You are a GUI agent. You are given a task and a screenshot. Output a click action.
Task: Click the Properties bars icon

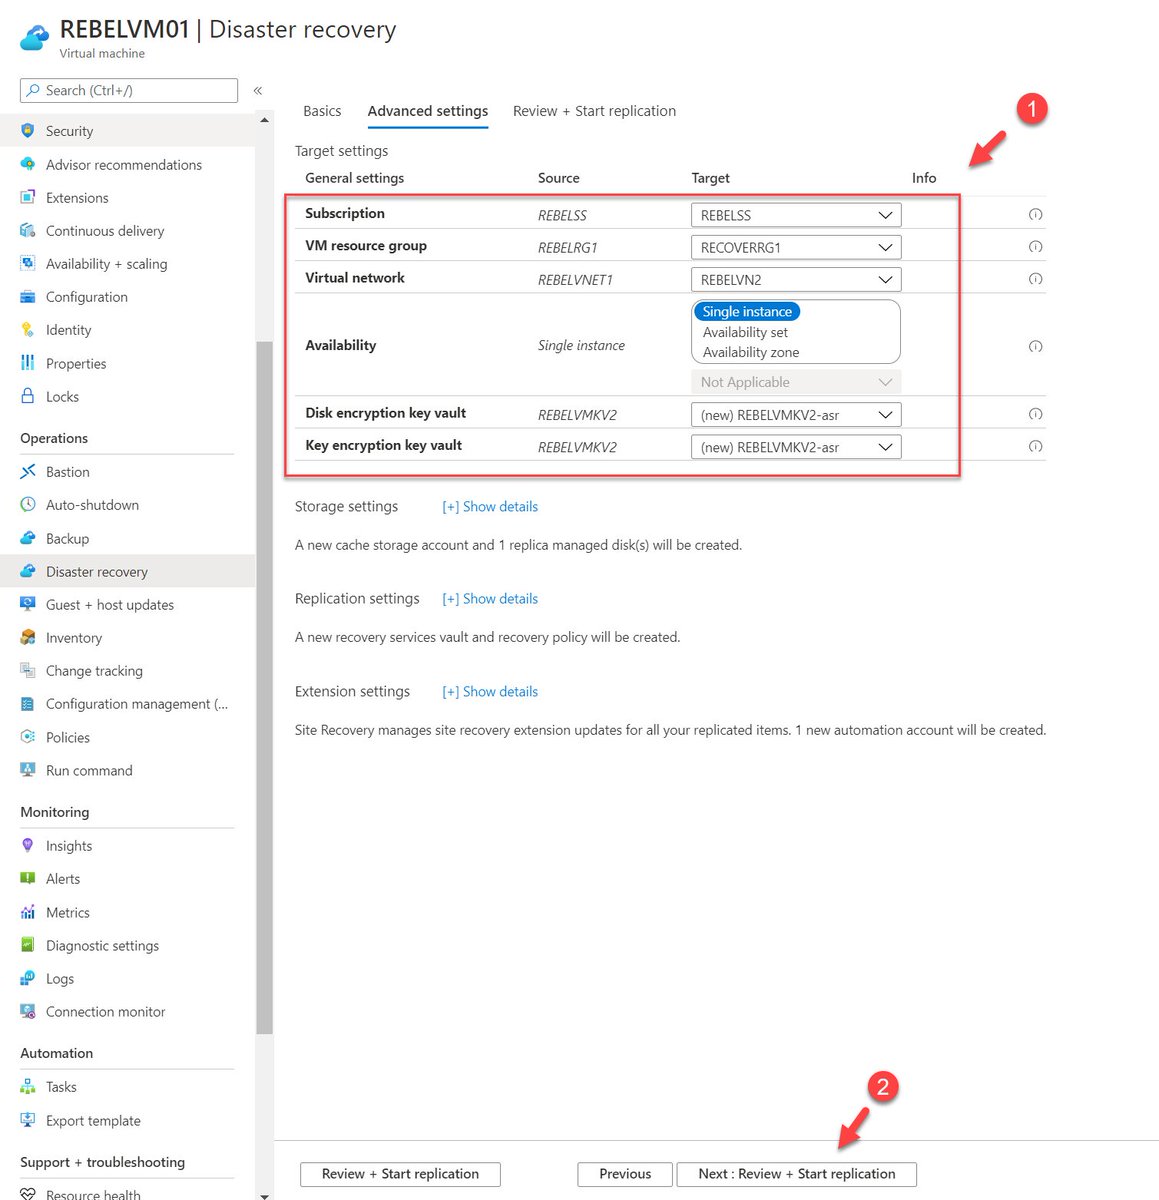click(x=28, y=363)
